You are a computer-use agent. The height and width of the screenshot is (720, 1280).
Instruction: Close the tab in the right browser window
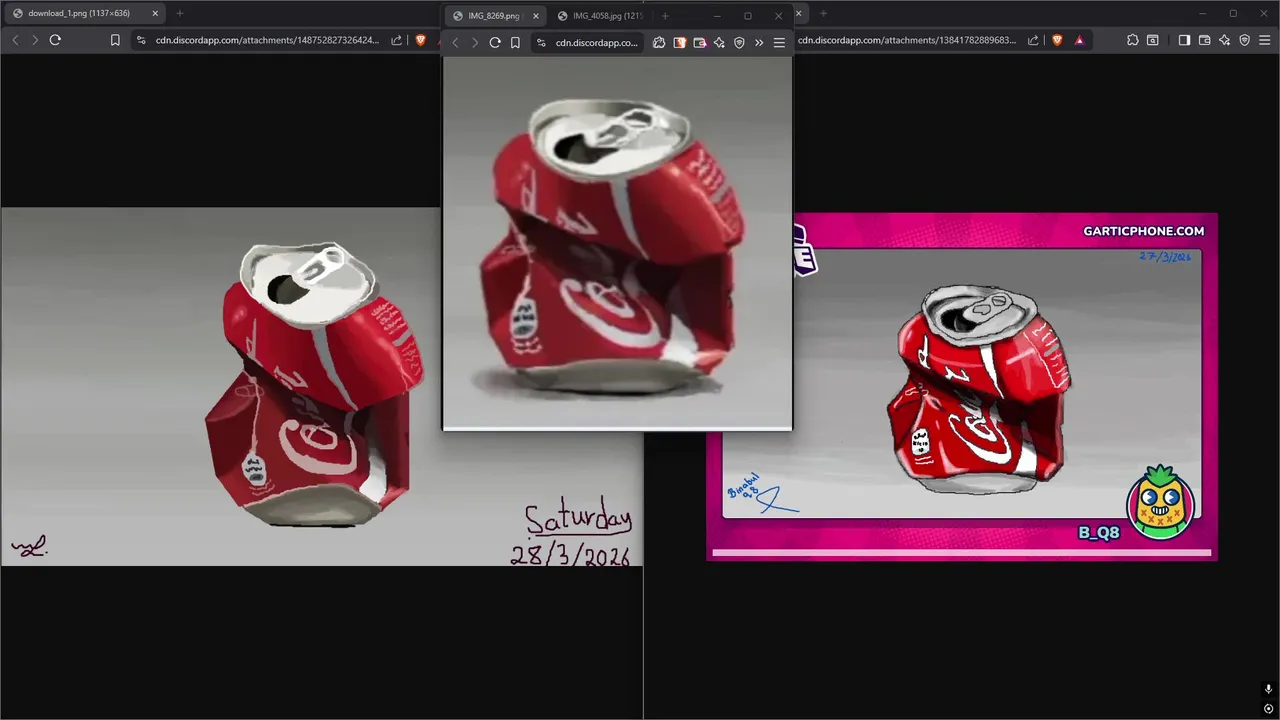pyautogui.click(x=798, y=13)
